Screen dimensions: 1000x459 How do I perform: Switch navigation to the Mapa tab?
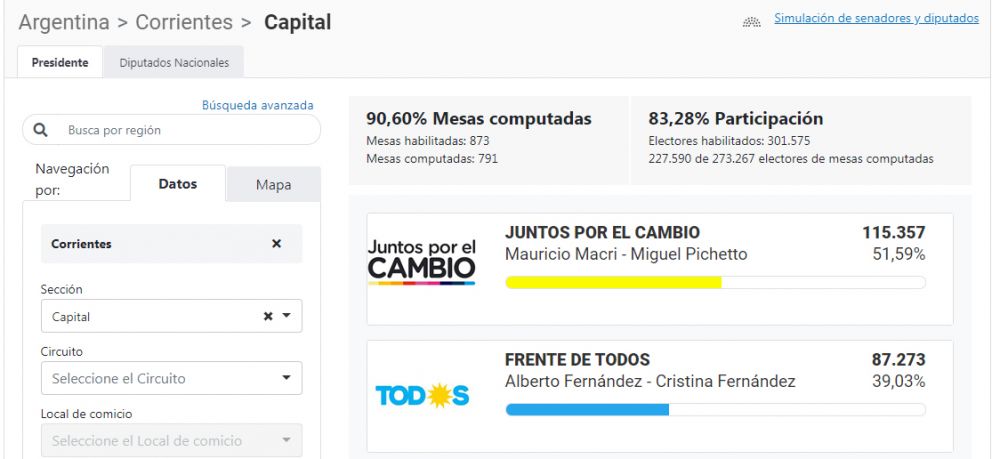273,184
